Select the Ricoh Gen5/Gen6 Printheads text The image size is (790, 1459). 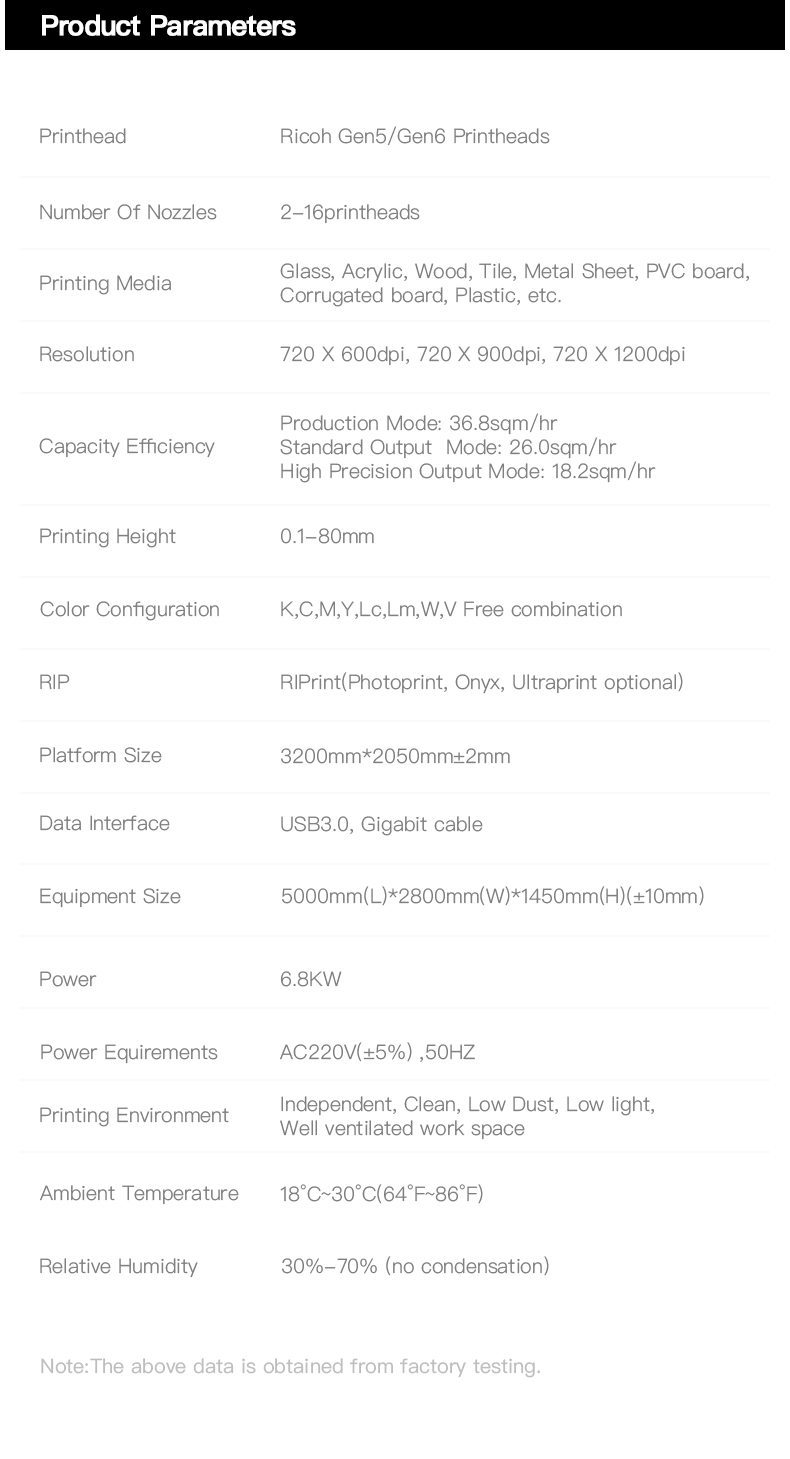coord(414,136)
